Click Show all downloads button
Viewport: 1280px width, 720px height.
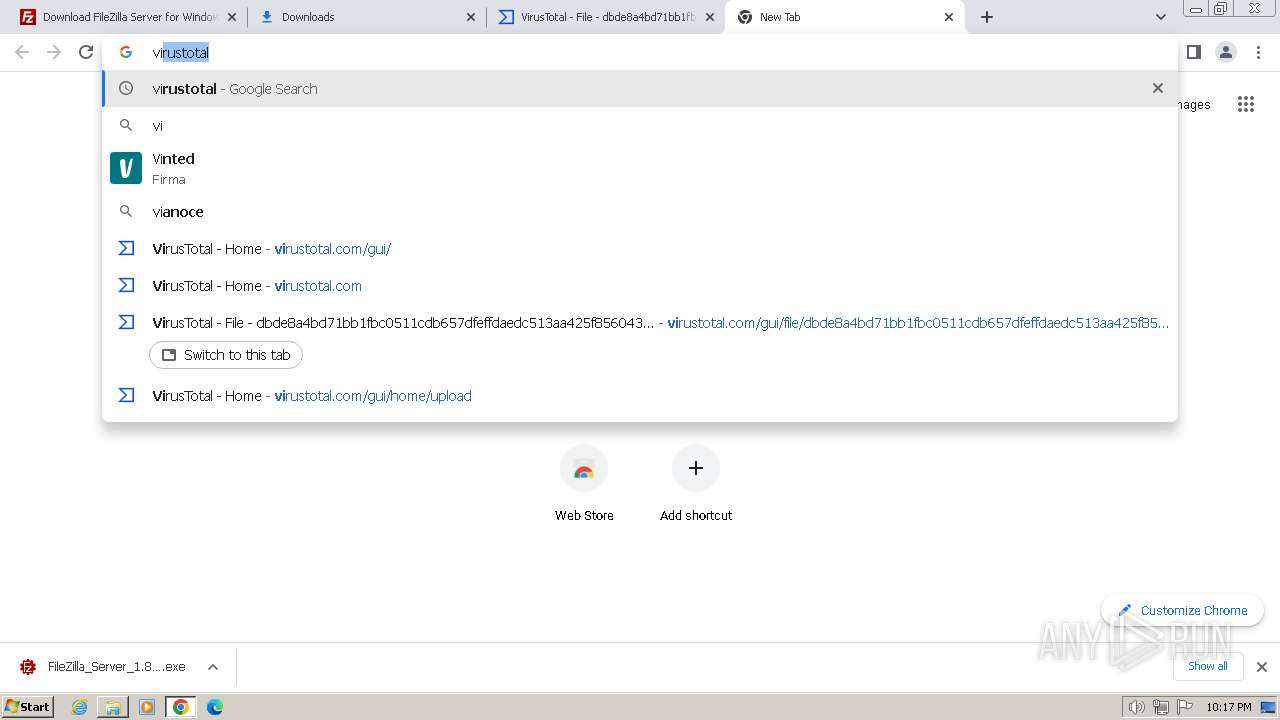tap(1208, 666)
